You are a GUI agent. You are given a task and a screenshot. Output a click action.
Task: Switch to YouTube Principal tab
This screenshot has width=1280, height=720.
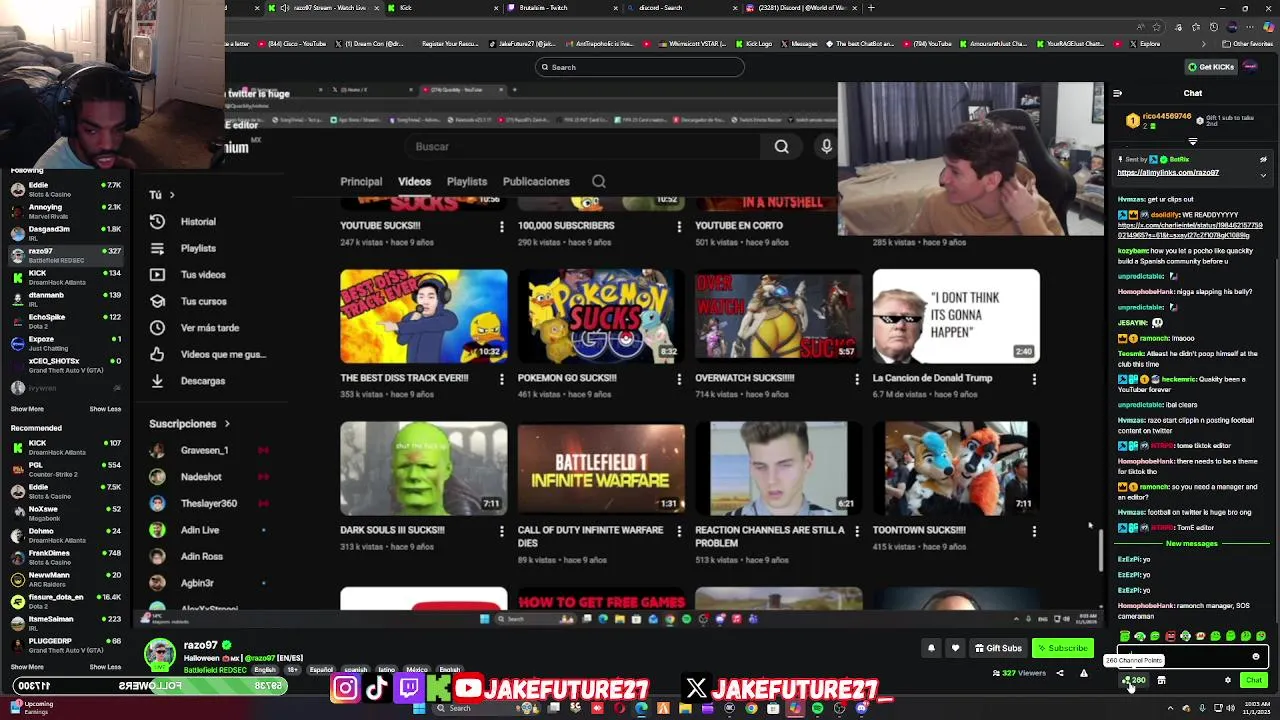pyautogui.click(x=361, y=182)
